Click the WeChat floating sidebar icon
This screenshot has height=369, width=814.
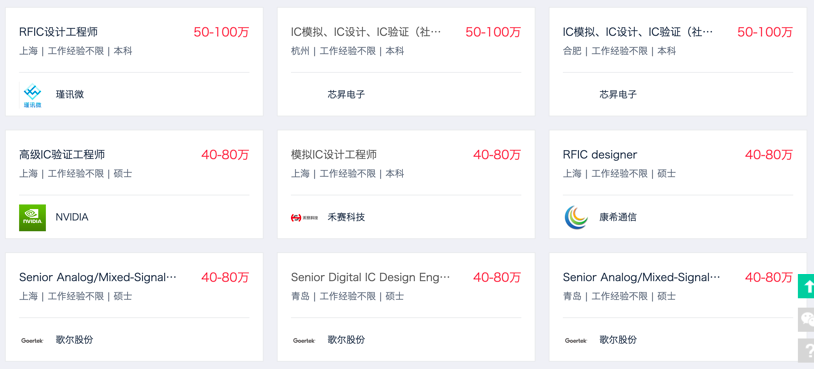806,319
